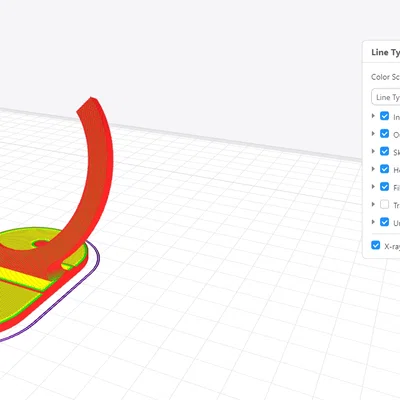This screenshot has width=400, height=400.
Task: Disable the X-ray checkbox
Action: coord(375,245)
